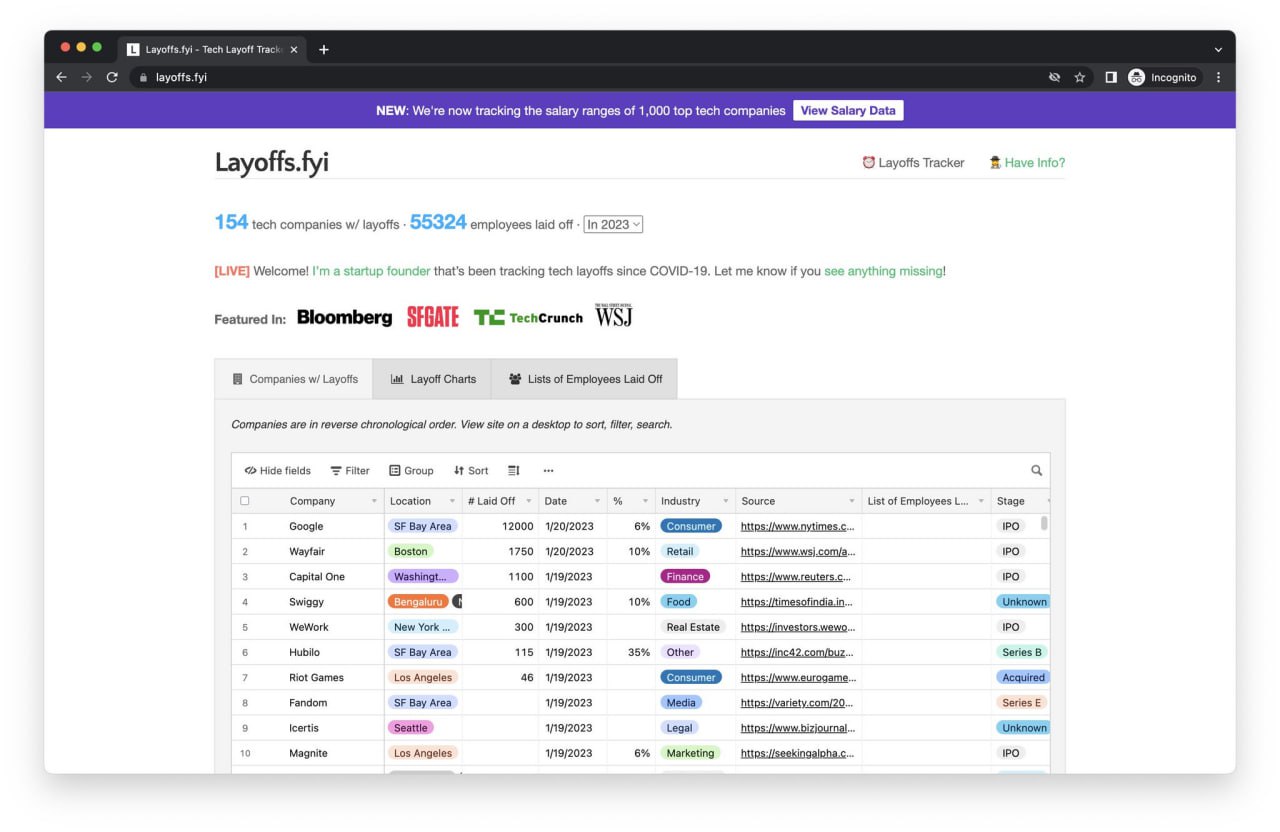Image resolution: width=1280 pixels, height=832 pixels.
Task: Close the Layoffs.fyi browser tab
Action: point(294,50)
